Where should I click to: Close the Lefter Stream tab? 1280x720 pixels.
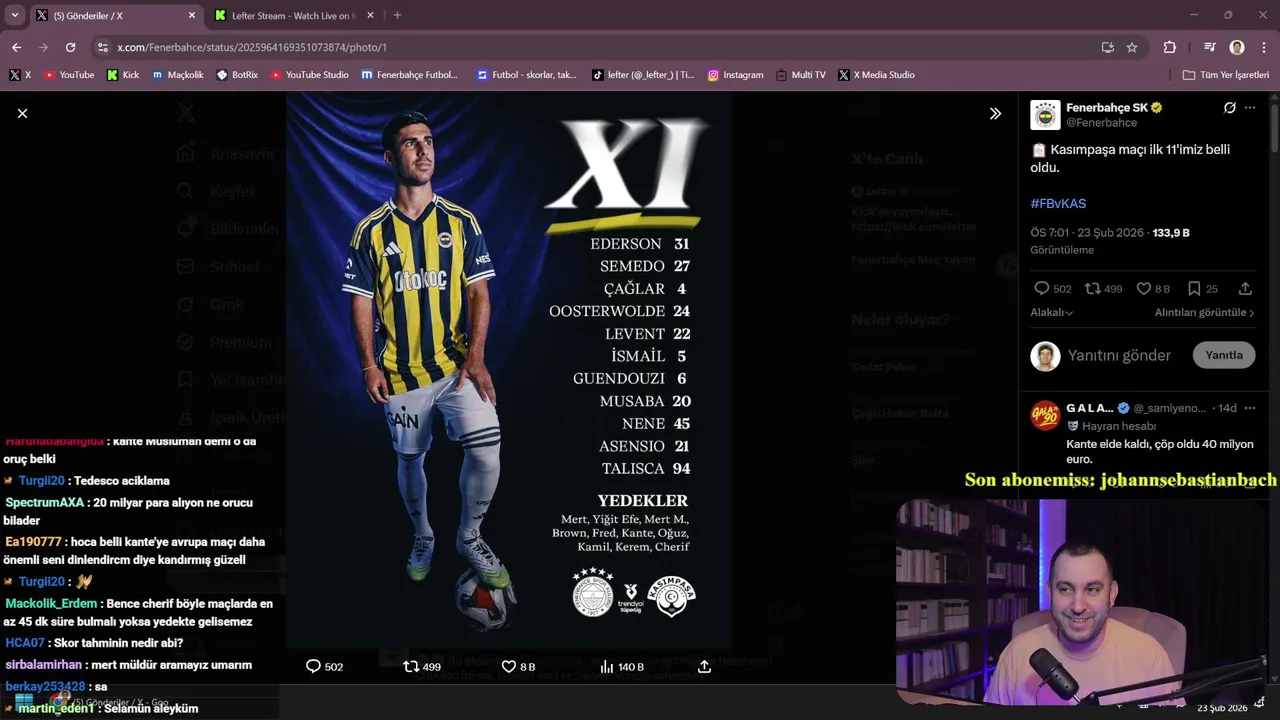[370, 15]
